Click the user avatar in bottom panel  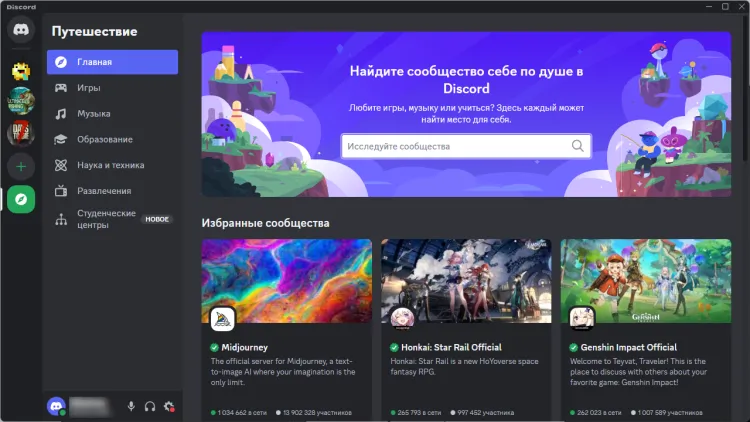[x=56, y=406]
